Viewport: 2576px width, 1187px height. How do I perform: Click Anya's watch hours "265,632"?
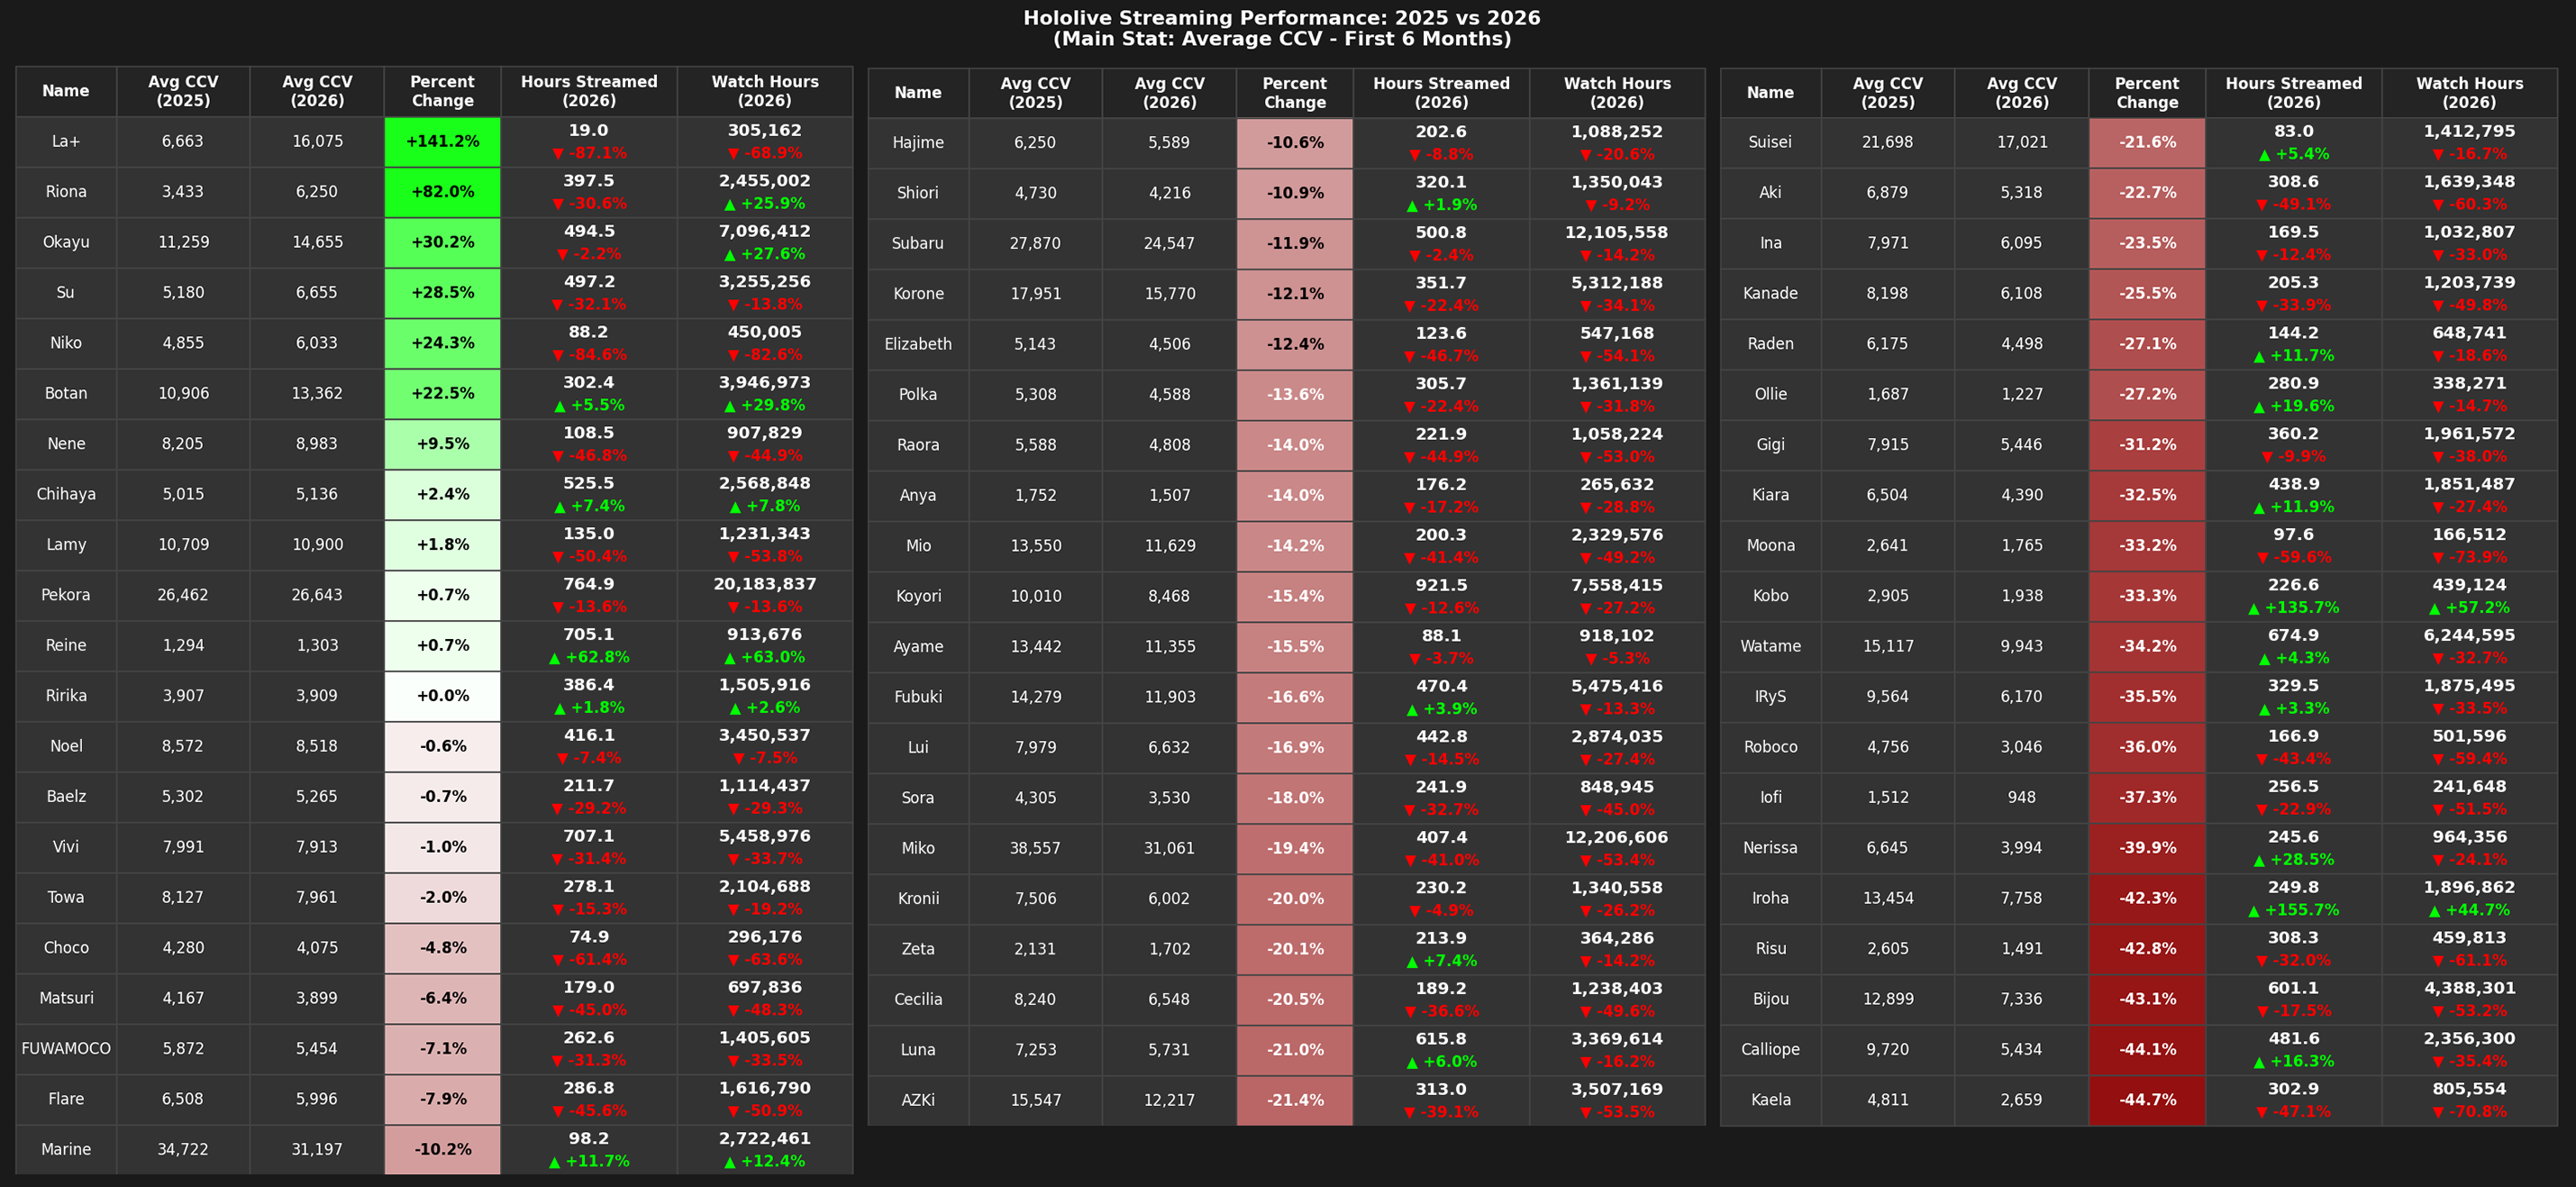[1617, 484]
